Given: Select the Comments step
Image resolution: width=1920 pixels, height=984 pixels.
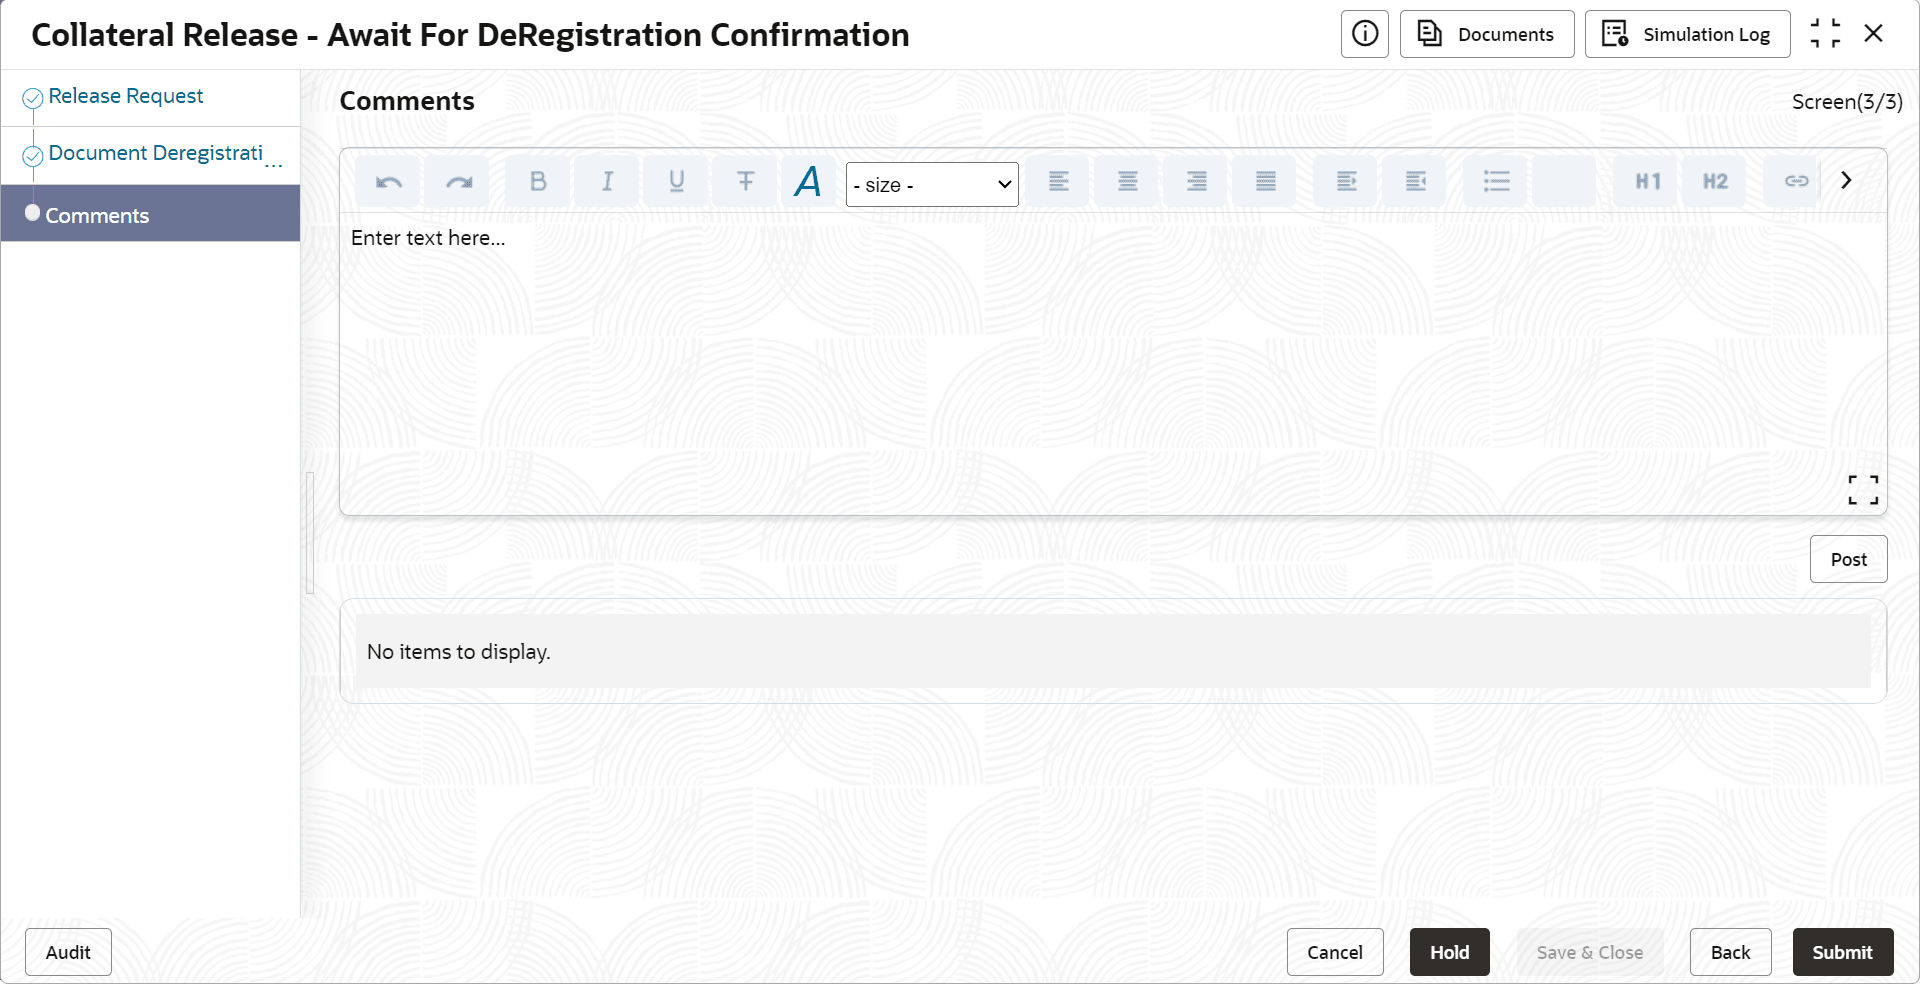Looking at the screenshot, I should point(150,214).
